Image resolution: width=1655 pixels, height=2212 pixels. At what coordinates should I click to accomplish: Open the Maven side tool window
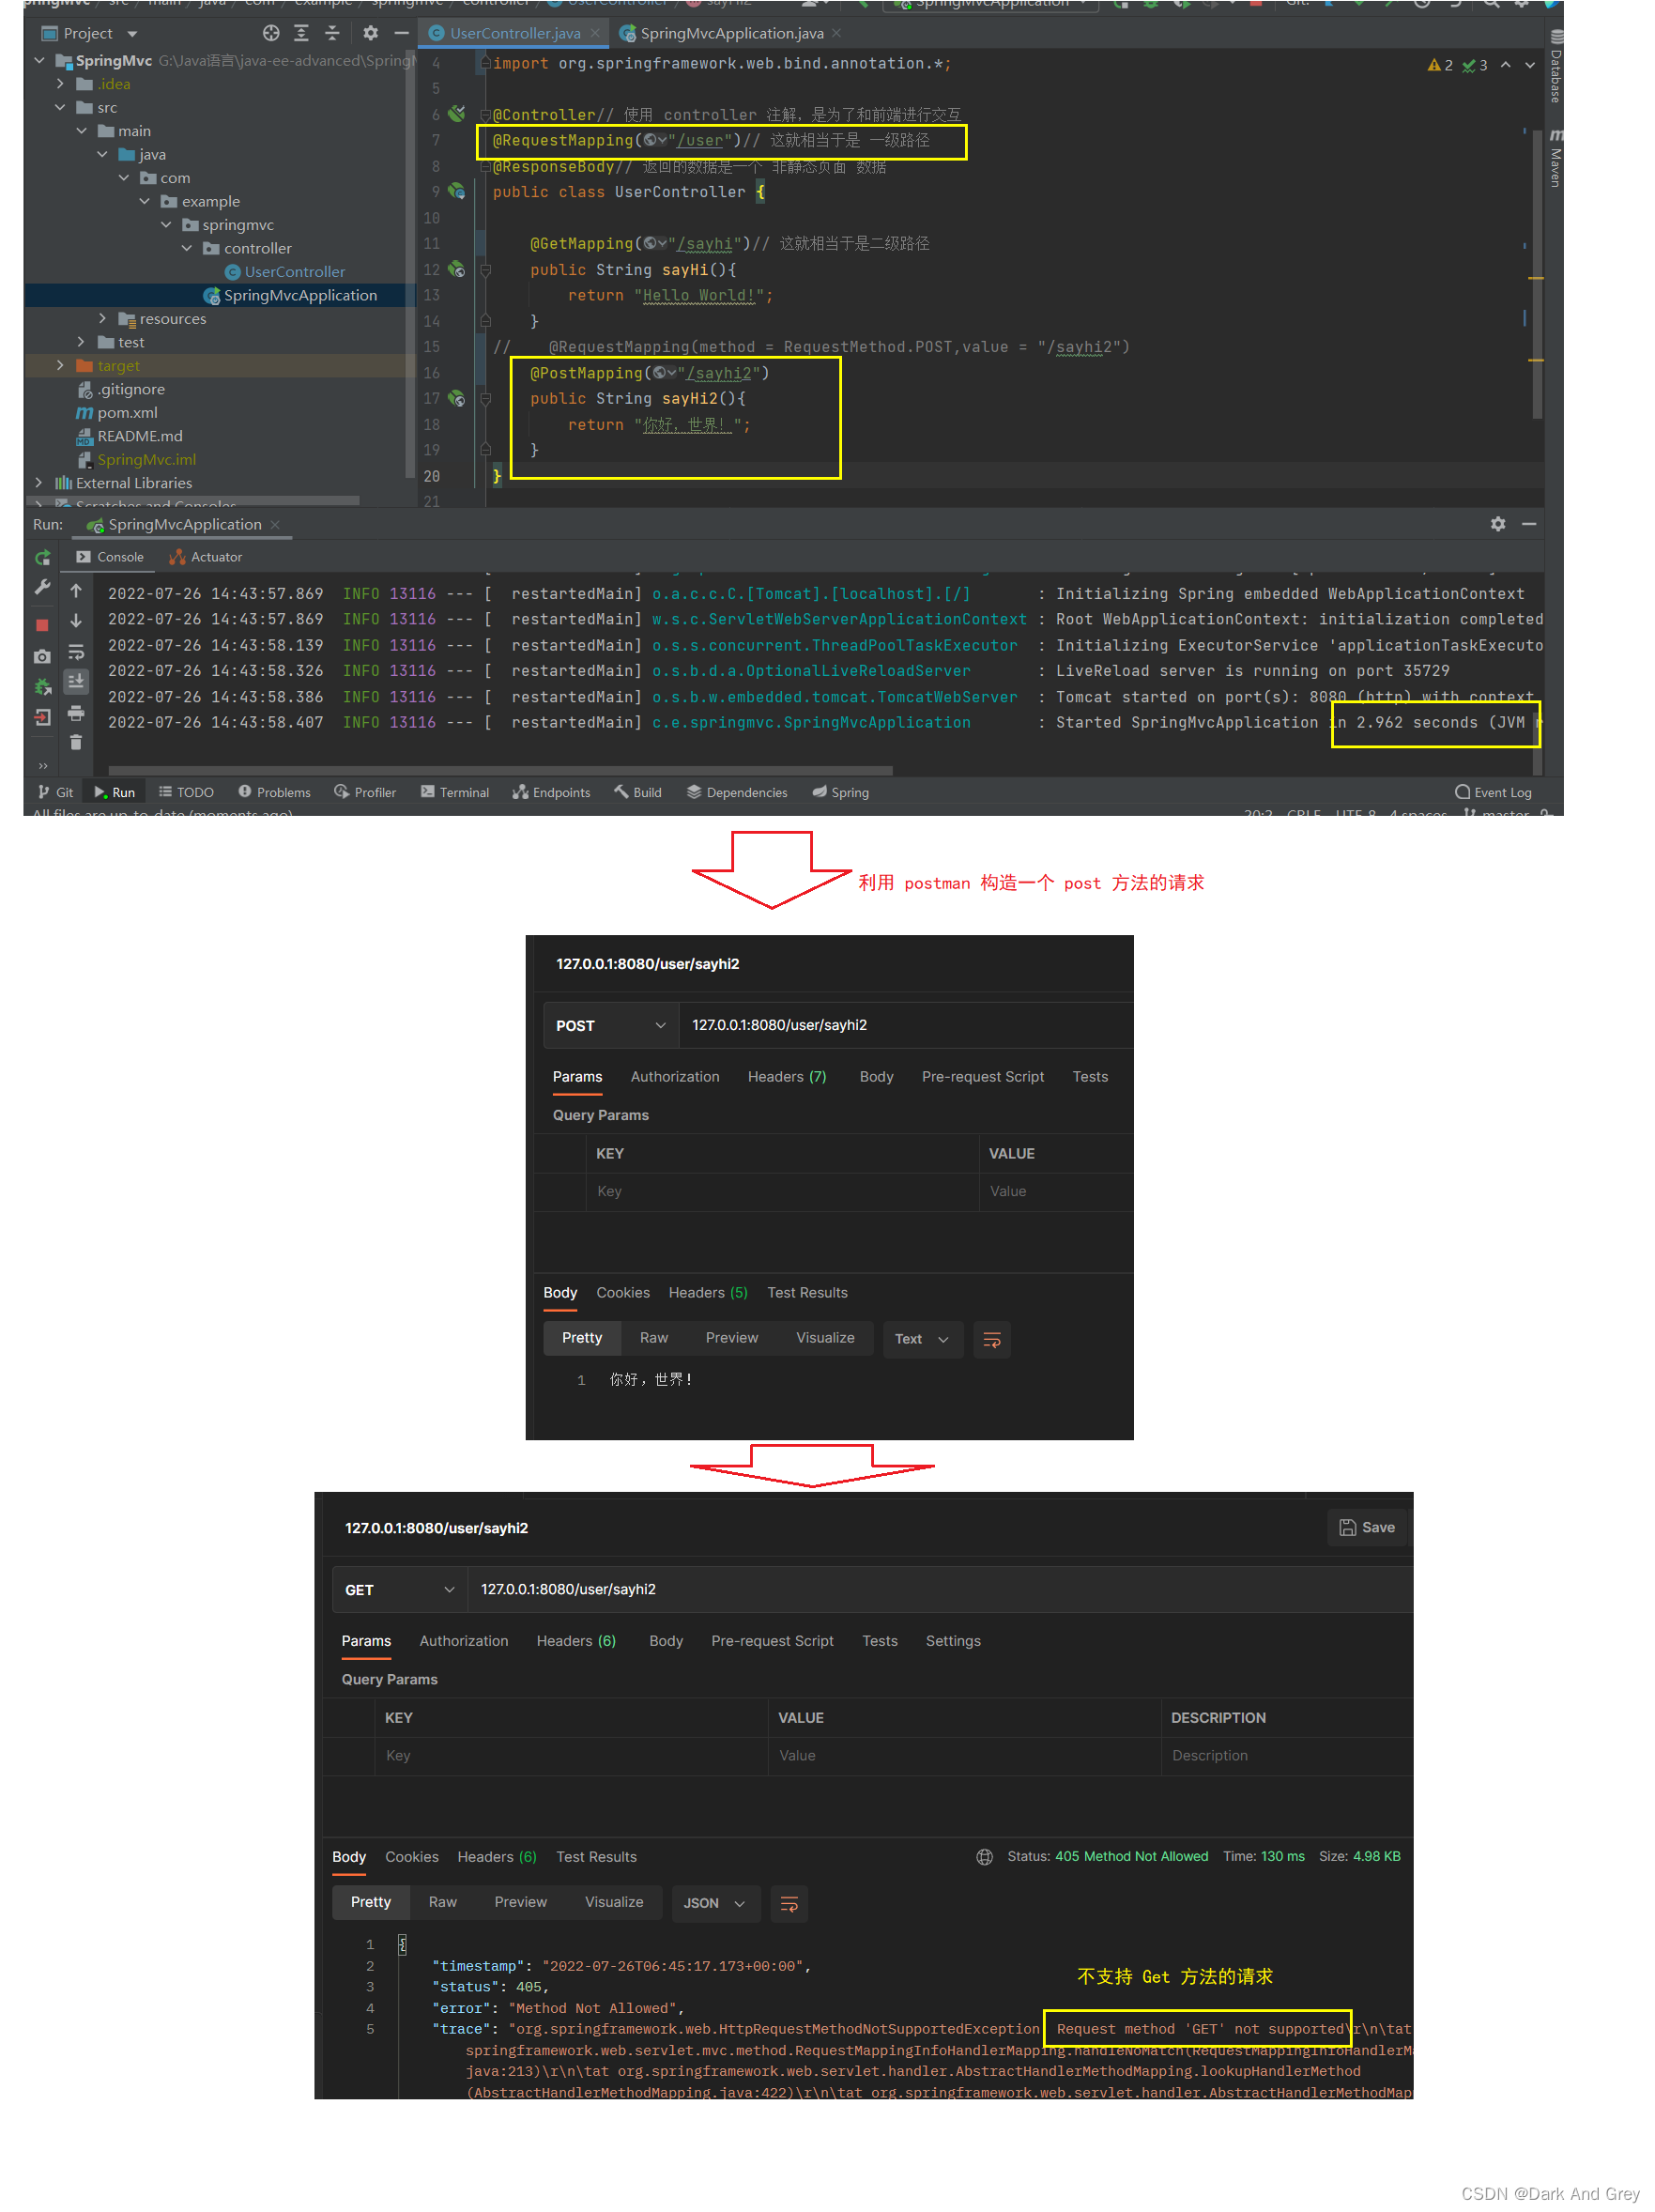[1555, 158]
